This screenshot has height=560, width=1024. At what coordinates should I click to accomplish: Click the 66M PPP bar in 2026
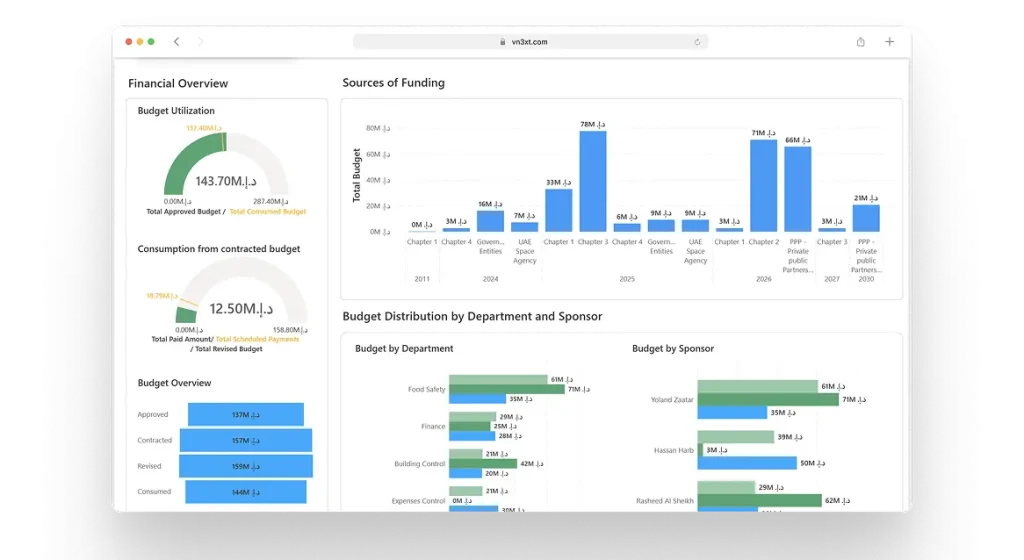[x=797, y=189]
